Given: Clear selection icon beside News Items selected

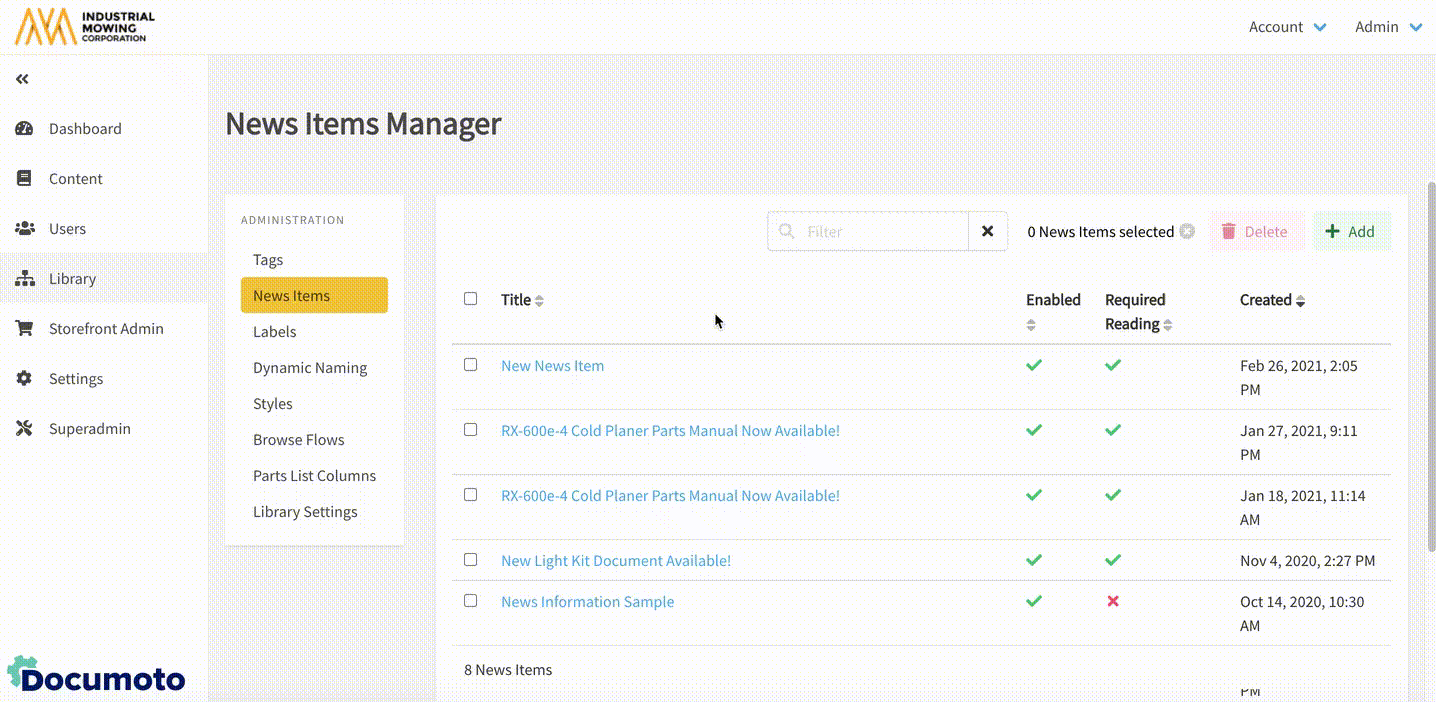Looking at the screenshot, I should coord(1187,231).
